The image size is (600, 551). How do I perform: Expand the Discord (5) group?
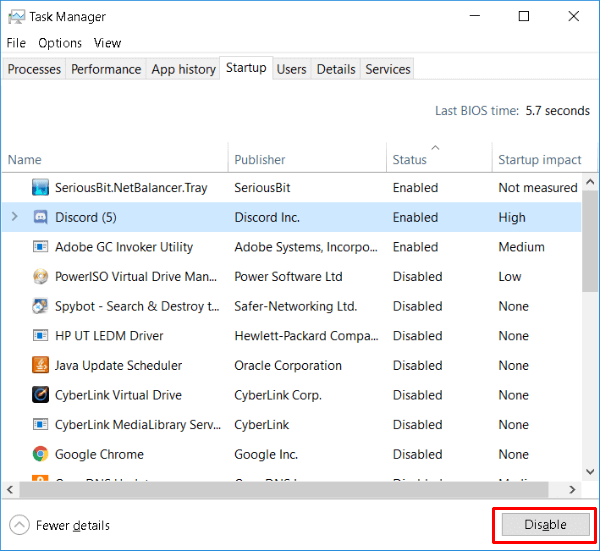tap(15, 217)
